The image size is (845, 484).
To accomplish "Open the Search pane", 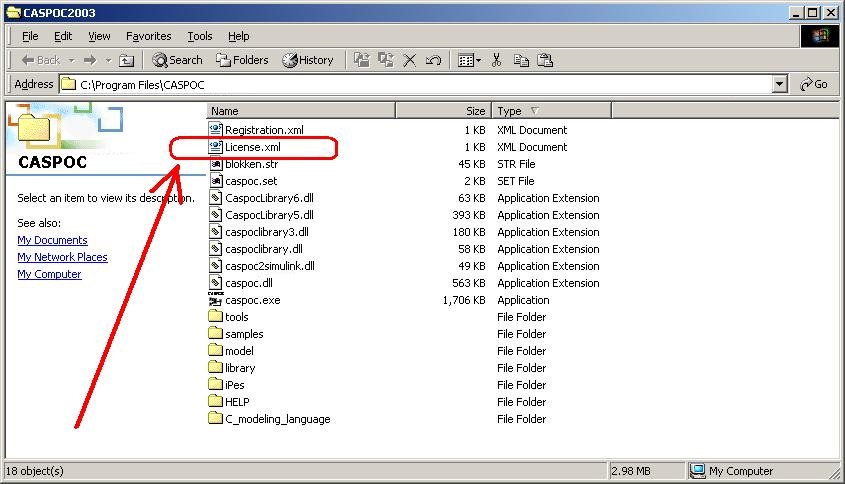I will click(177, 60).
